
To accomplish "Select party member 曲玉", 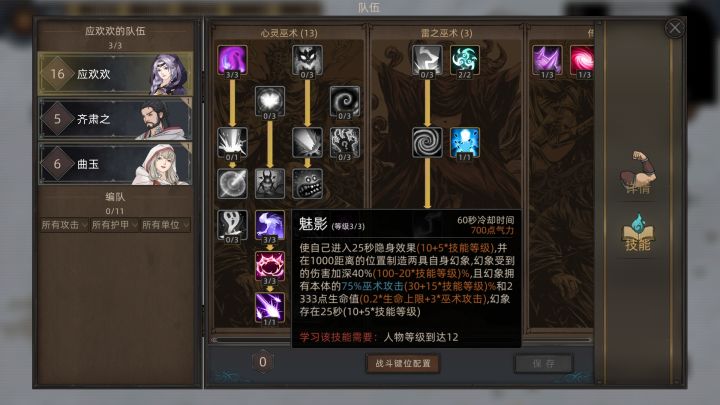I will tap(115, 164).
